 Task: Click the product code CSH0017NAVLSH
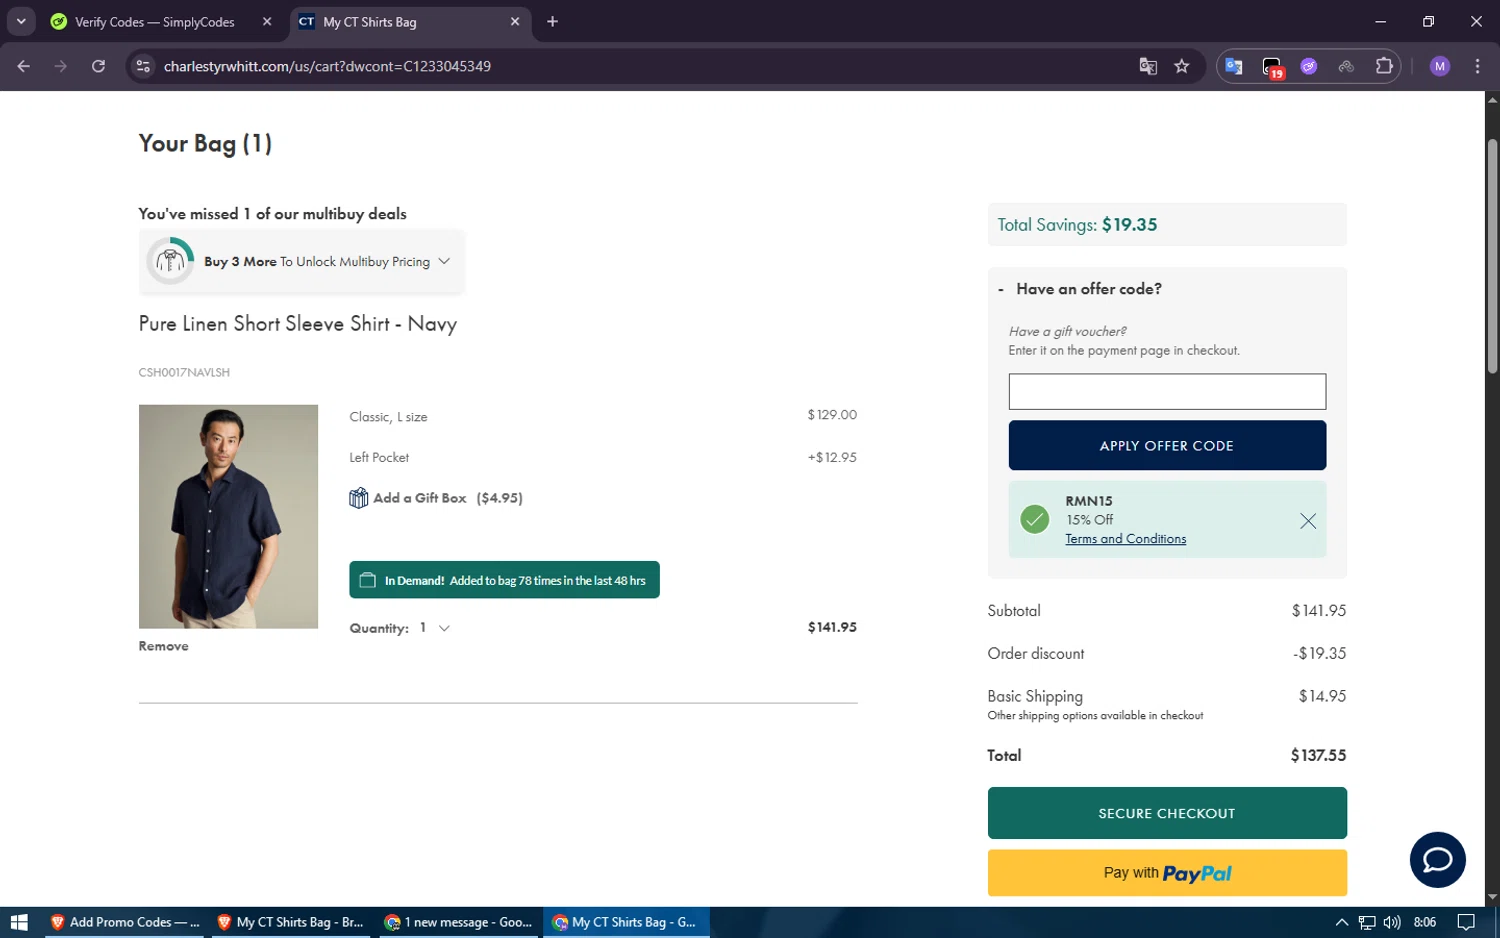(x=184, y=372)
